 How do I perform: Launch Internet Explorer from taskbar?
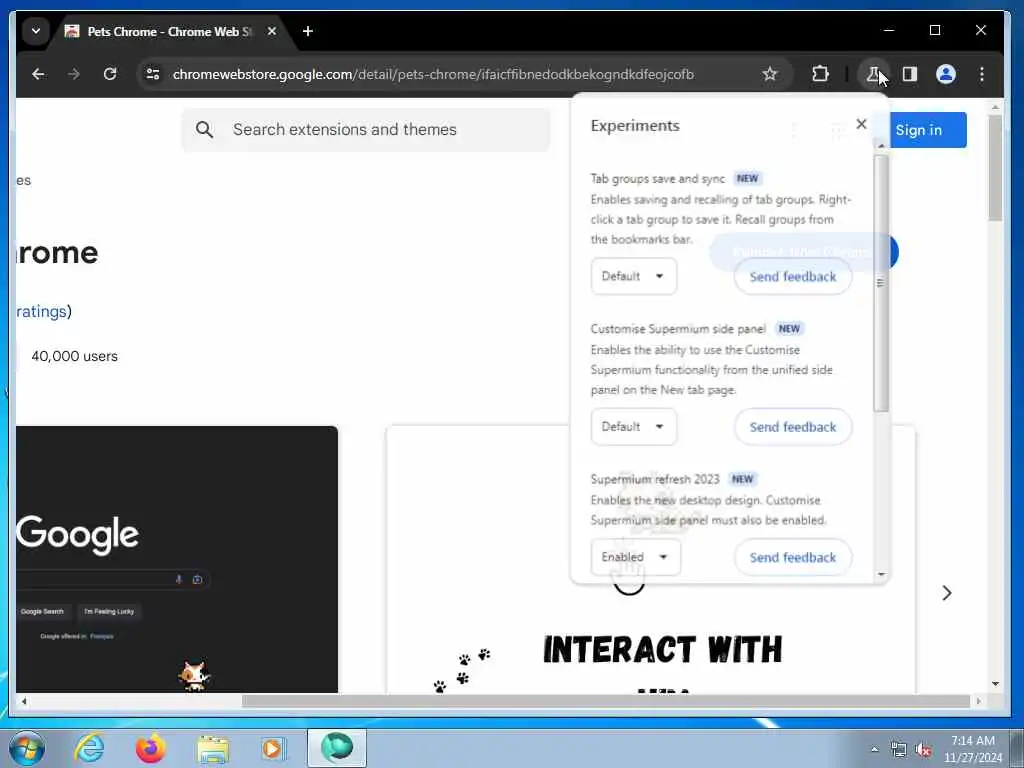89,748
